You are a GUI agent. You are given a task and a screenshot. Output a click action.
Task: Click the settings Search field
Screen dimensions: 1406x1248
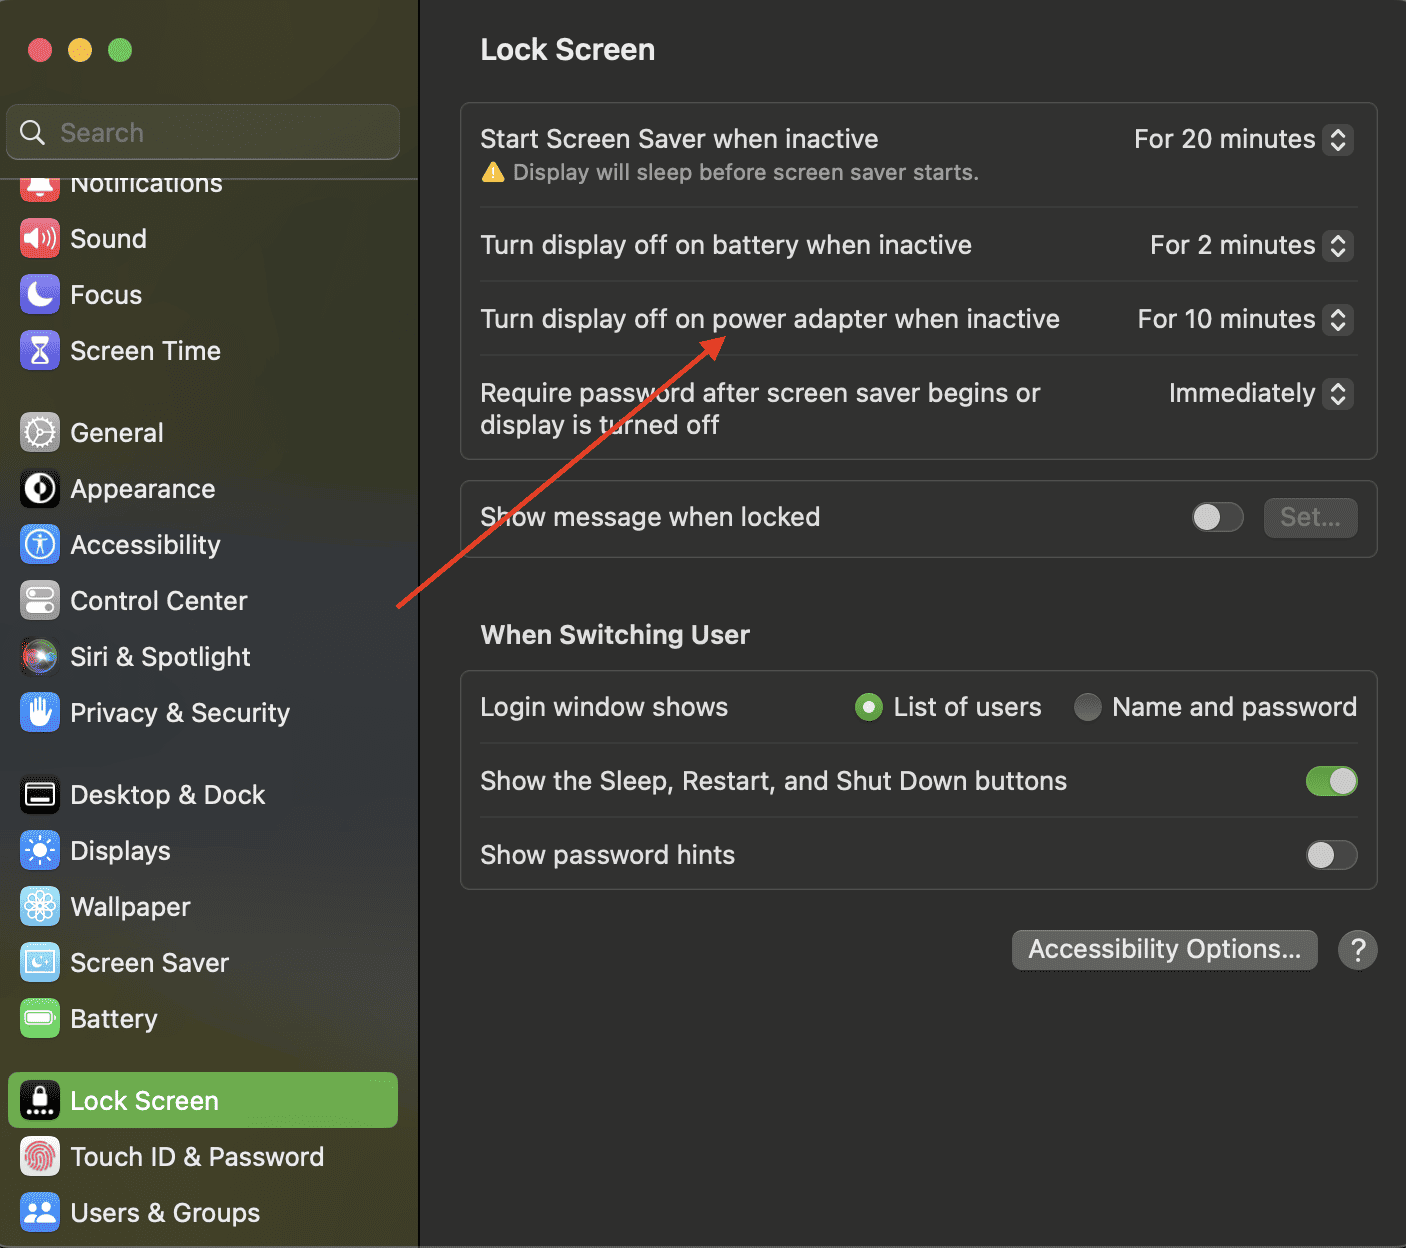coord(202,131)
